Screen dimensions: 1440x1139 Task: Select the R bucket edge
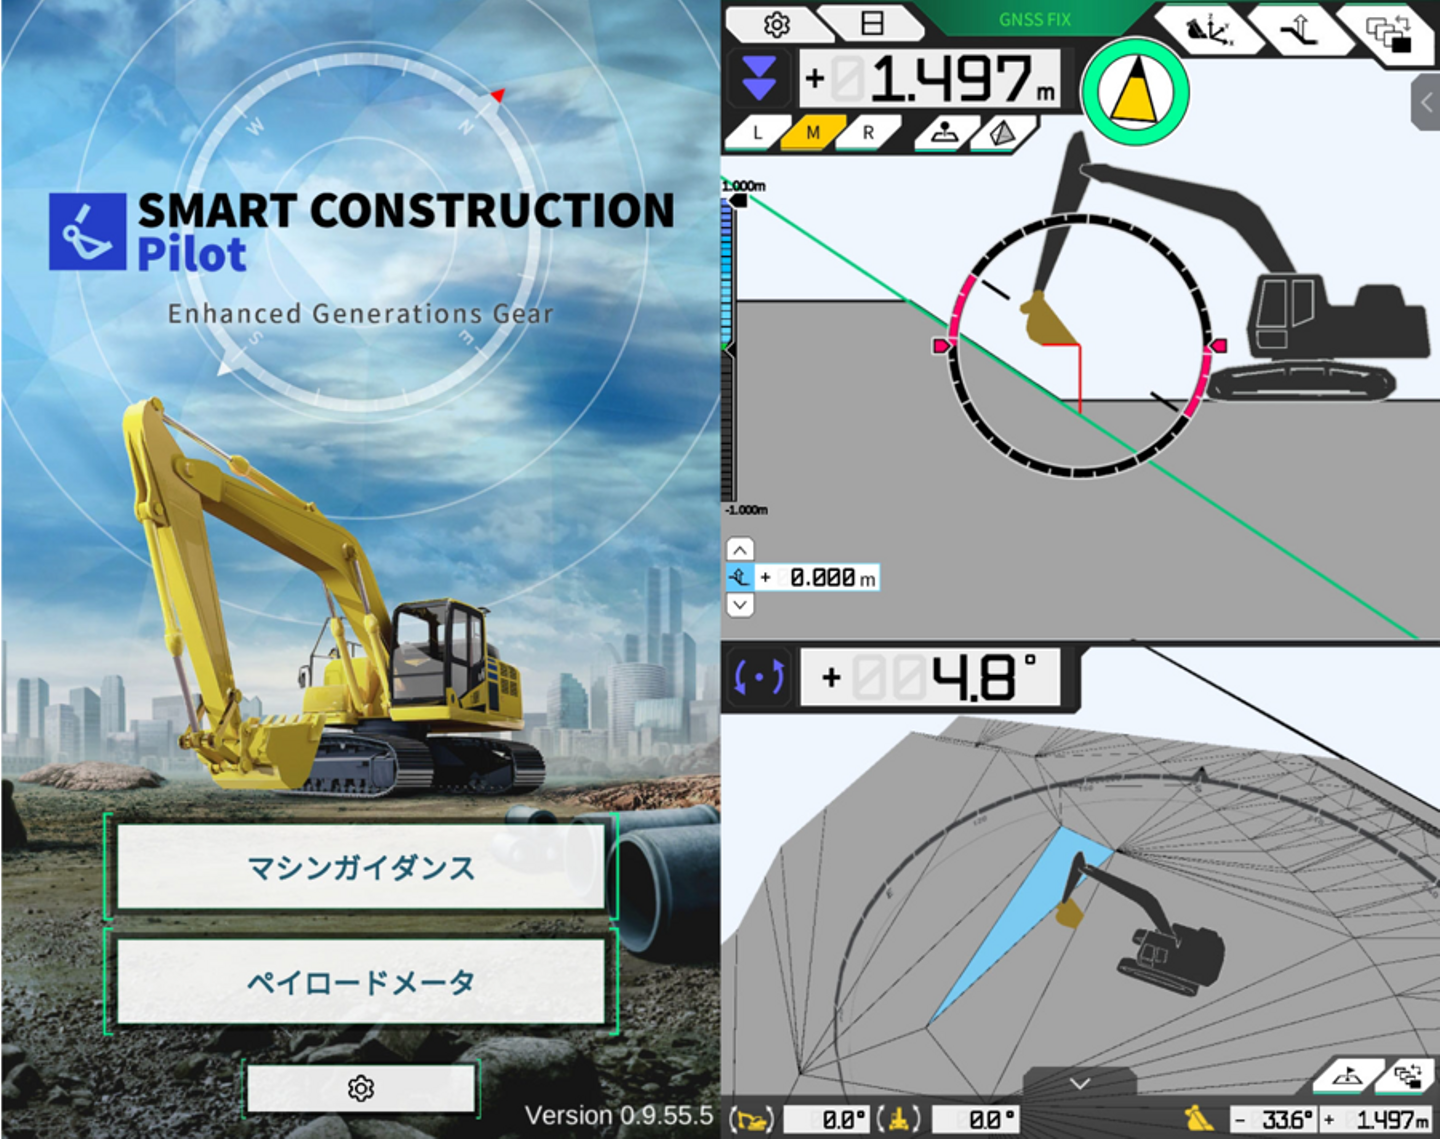tap(868, 133)
